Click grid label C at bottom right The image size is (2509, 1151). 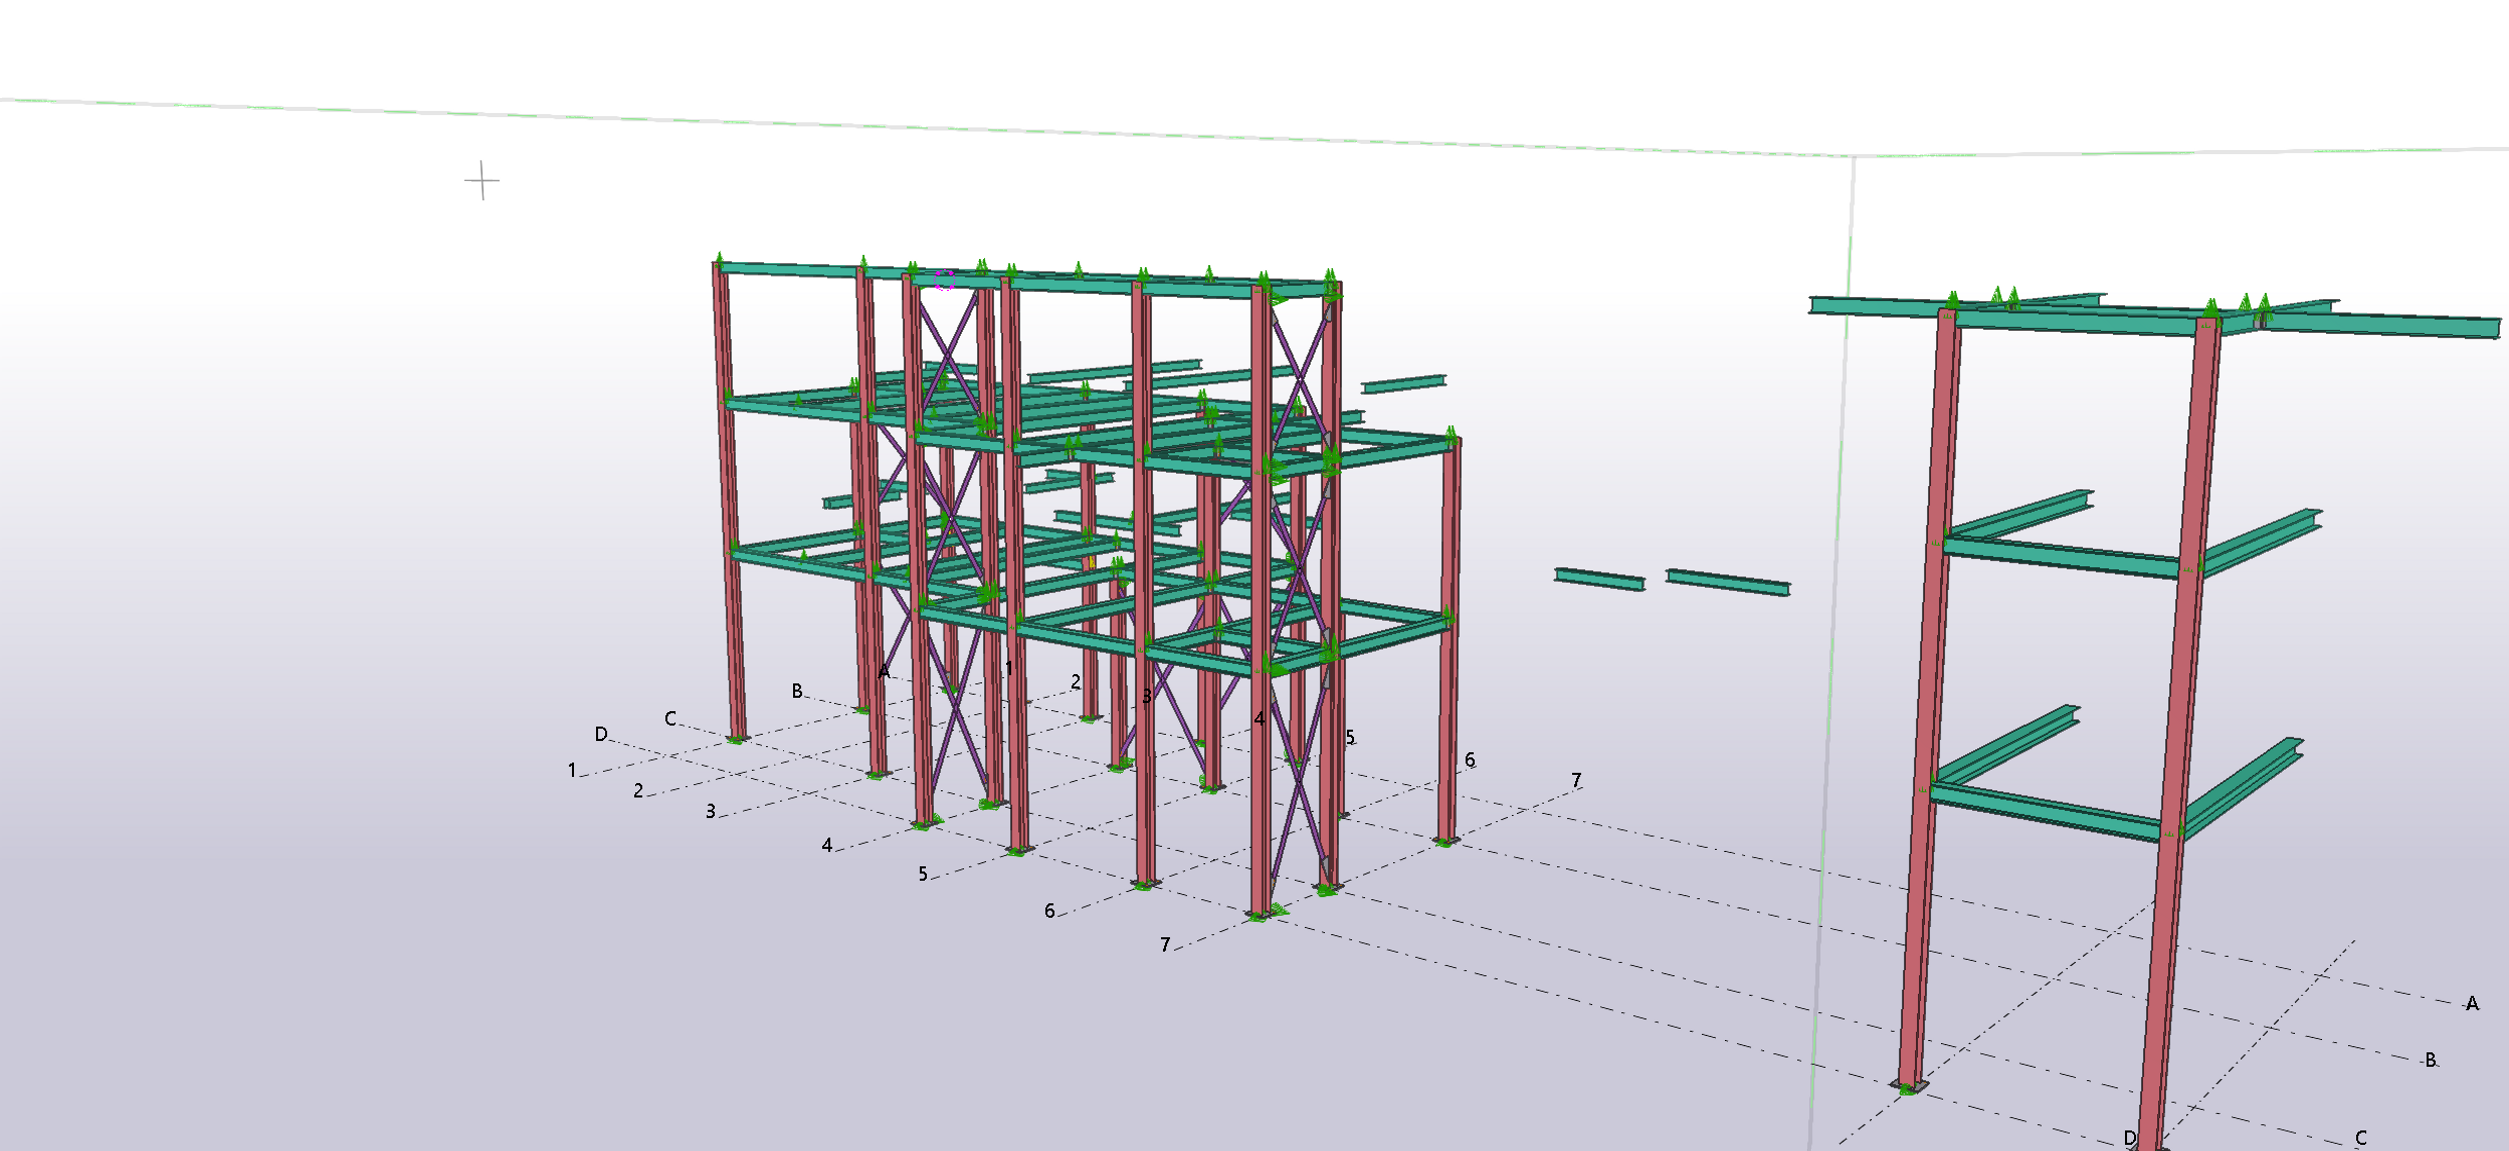[2360, 1138]
